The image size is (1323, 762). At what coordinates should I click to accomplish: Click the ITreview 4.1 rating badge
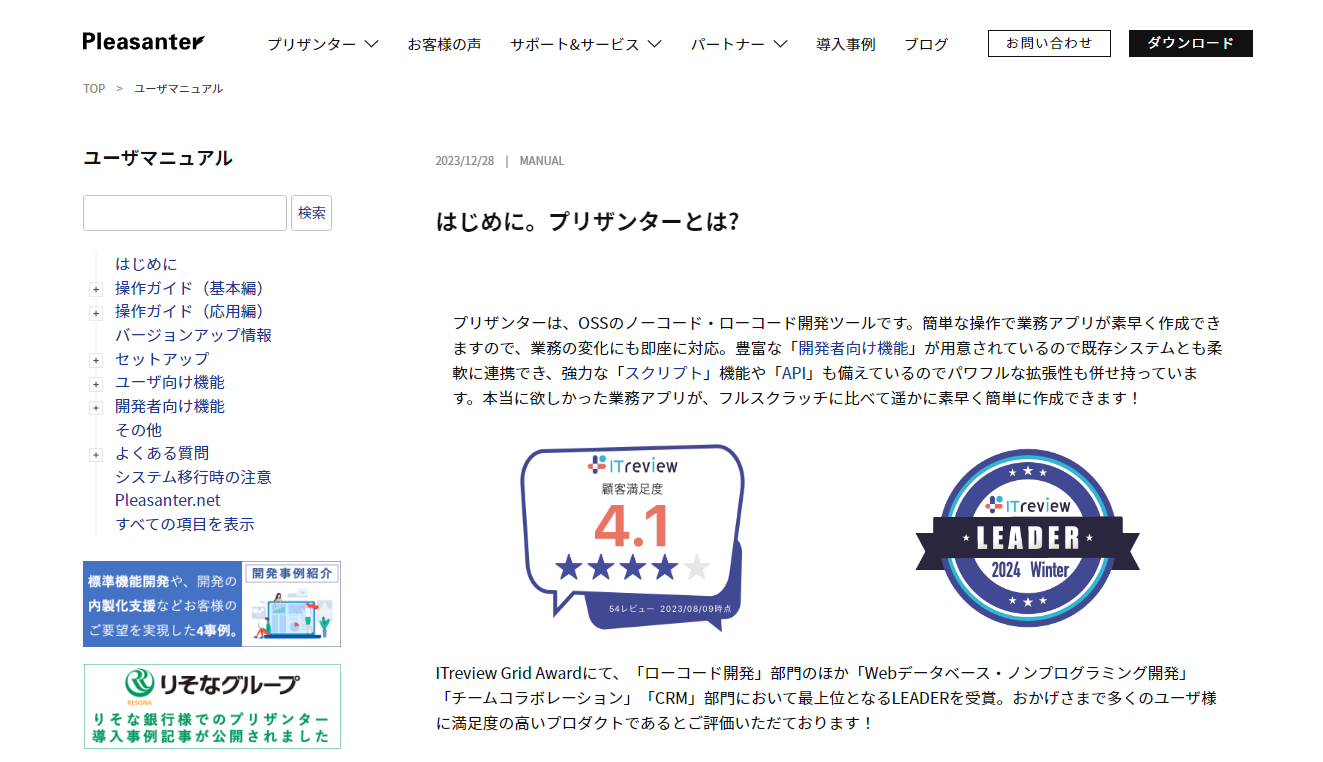point(634,538)
